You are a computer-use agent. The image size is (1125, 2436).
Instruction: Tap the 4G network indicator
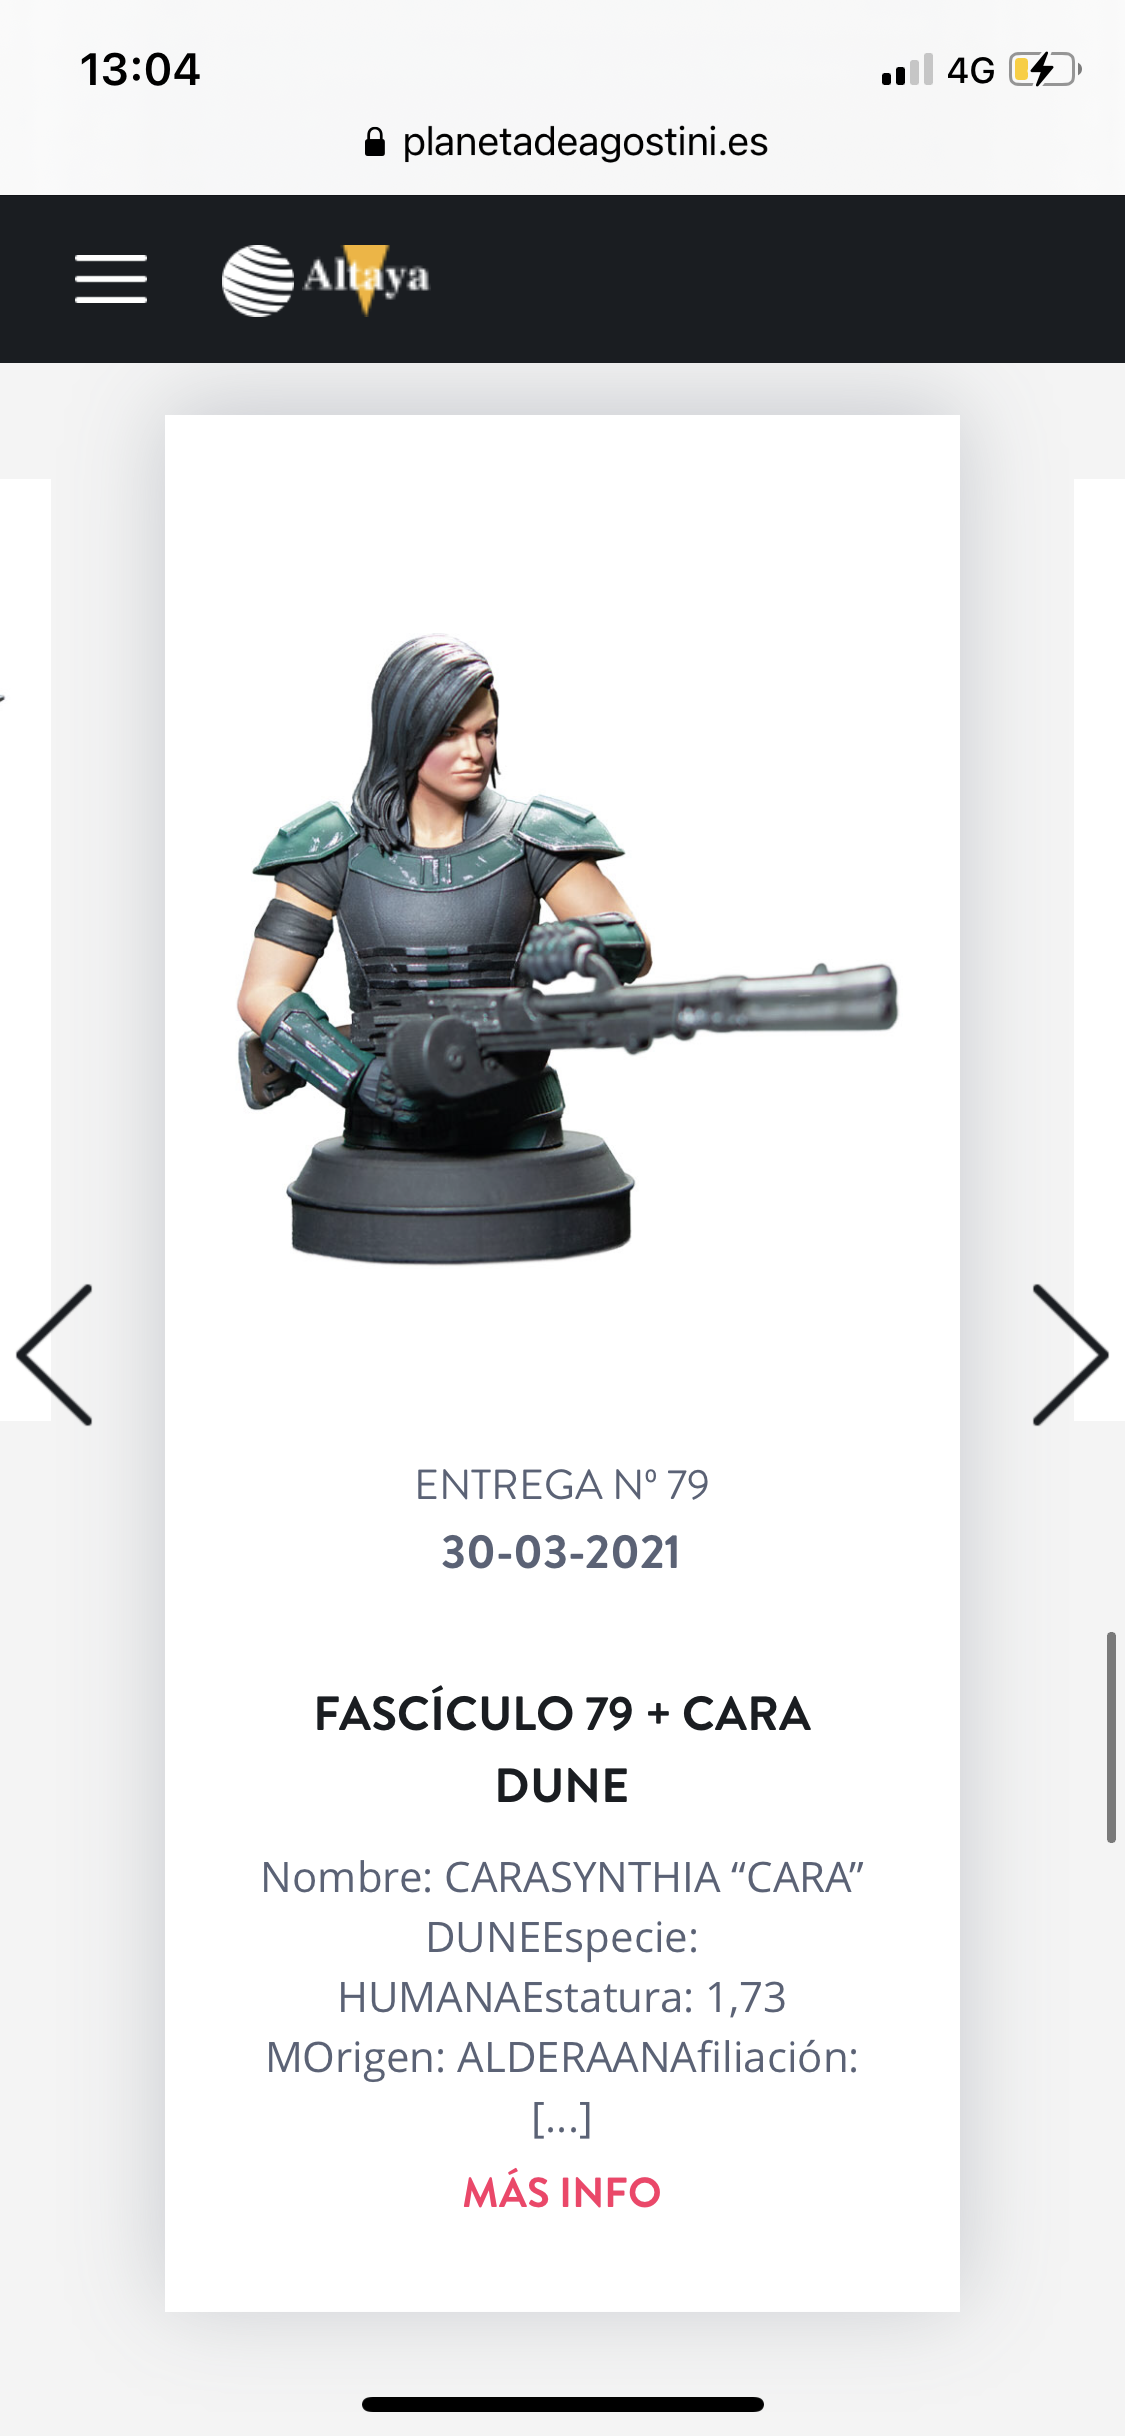pyautogui.click(x=971, y=70)
